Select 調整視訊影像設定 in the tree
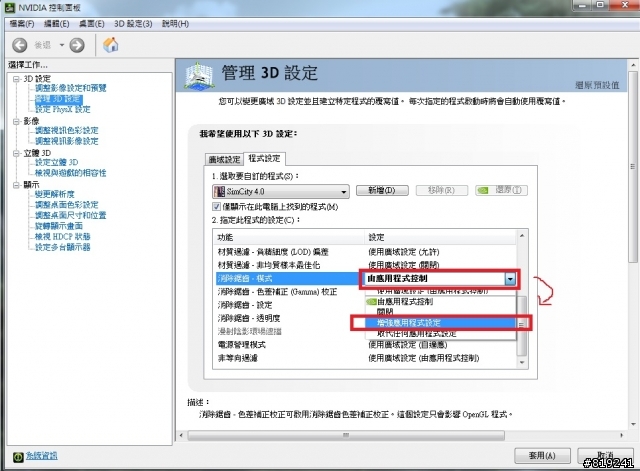 click(67, 141)
